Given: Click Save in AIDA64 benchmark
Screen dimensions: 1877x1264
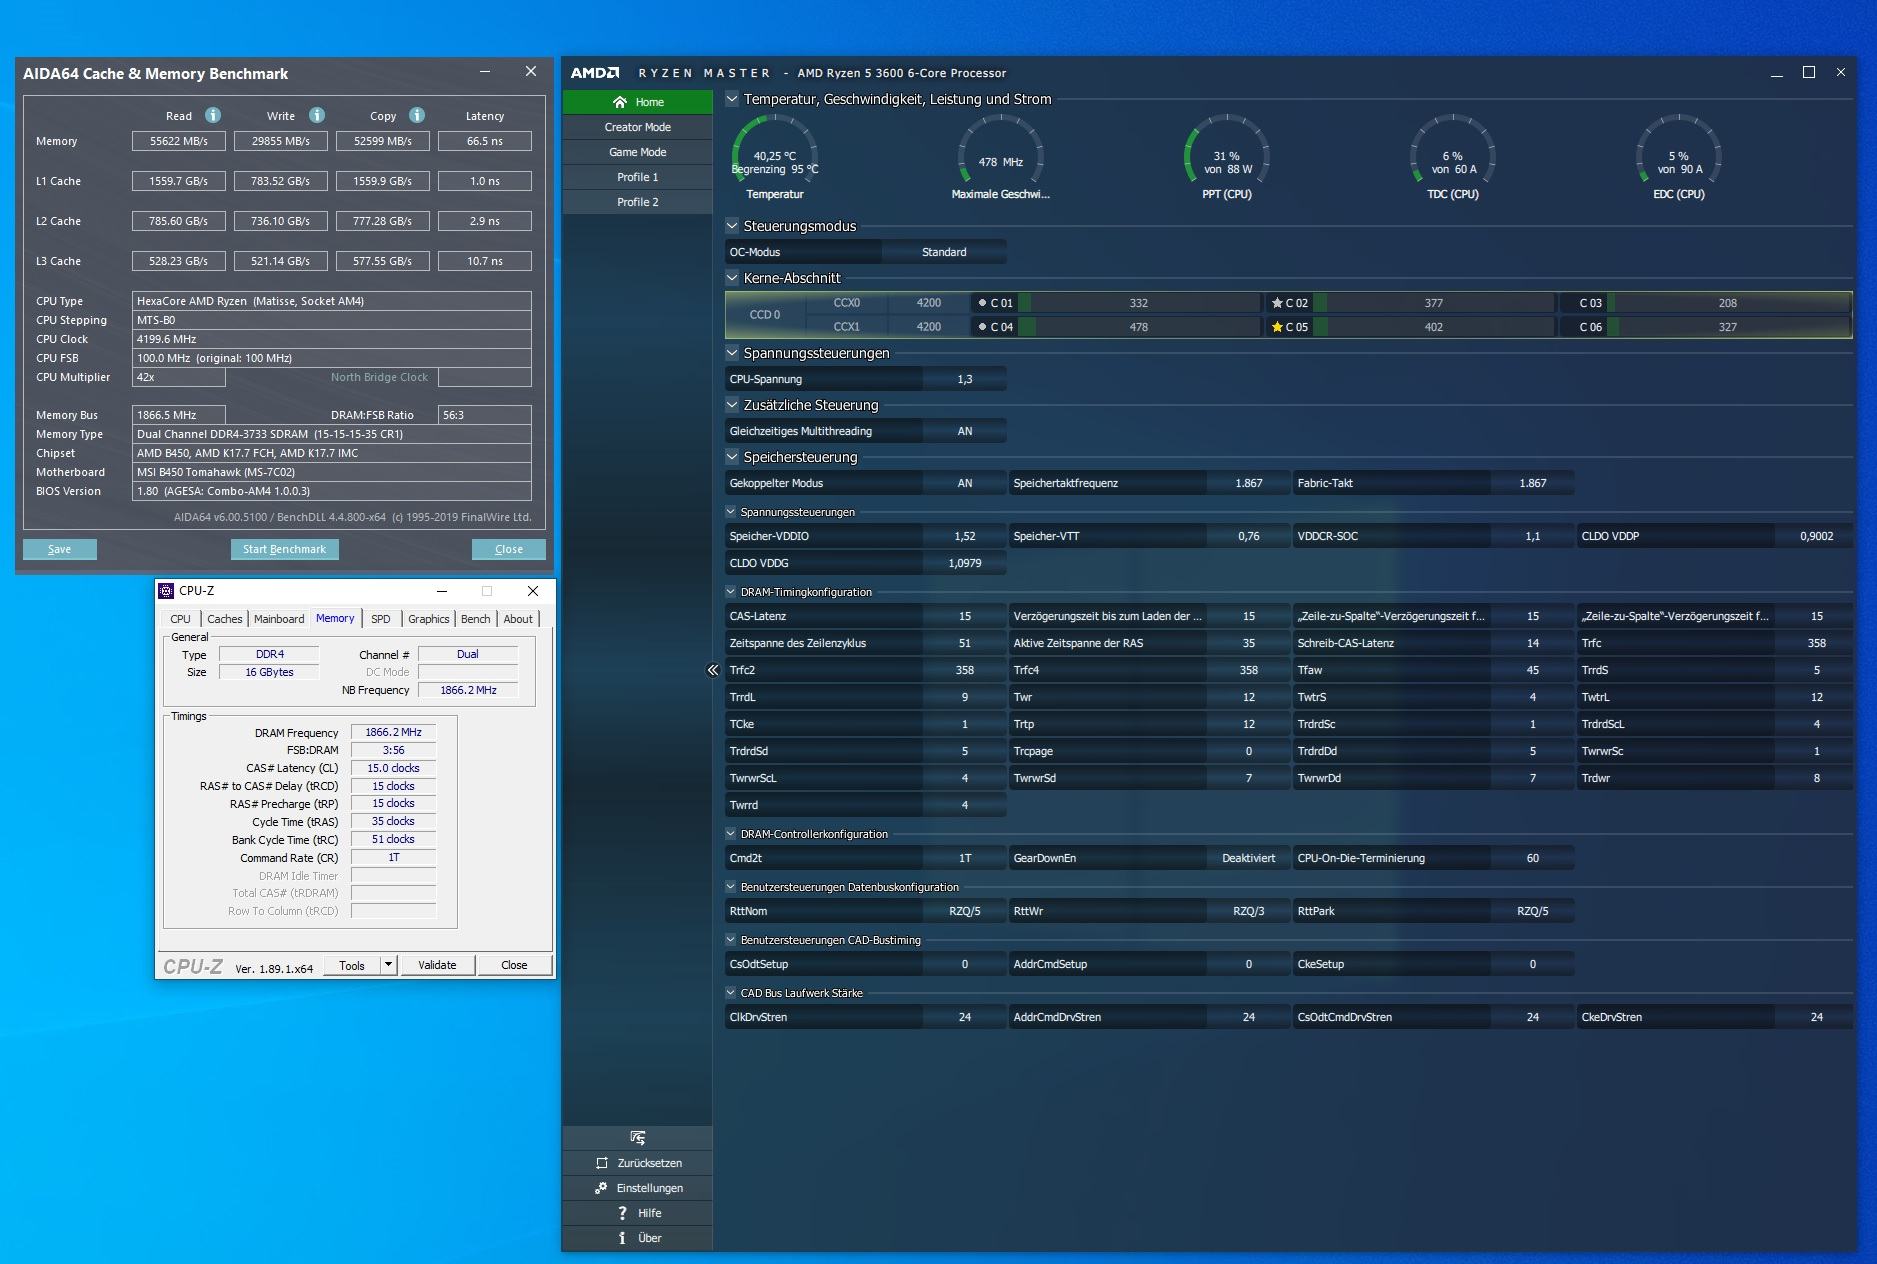Looking at the screenshot, I should (60, 549).
